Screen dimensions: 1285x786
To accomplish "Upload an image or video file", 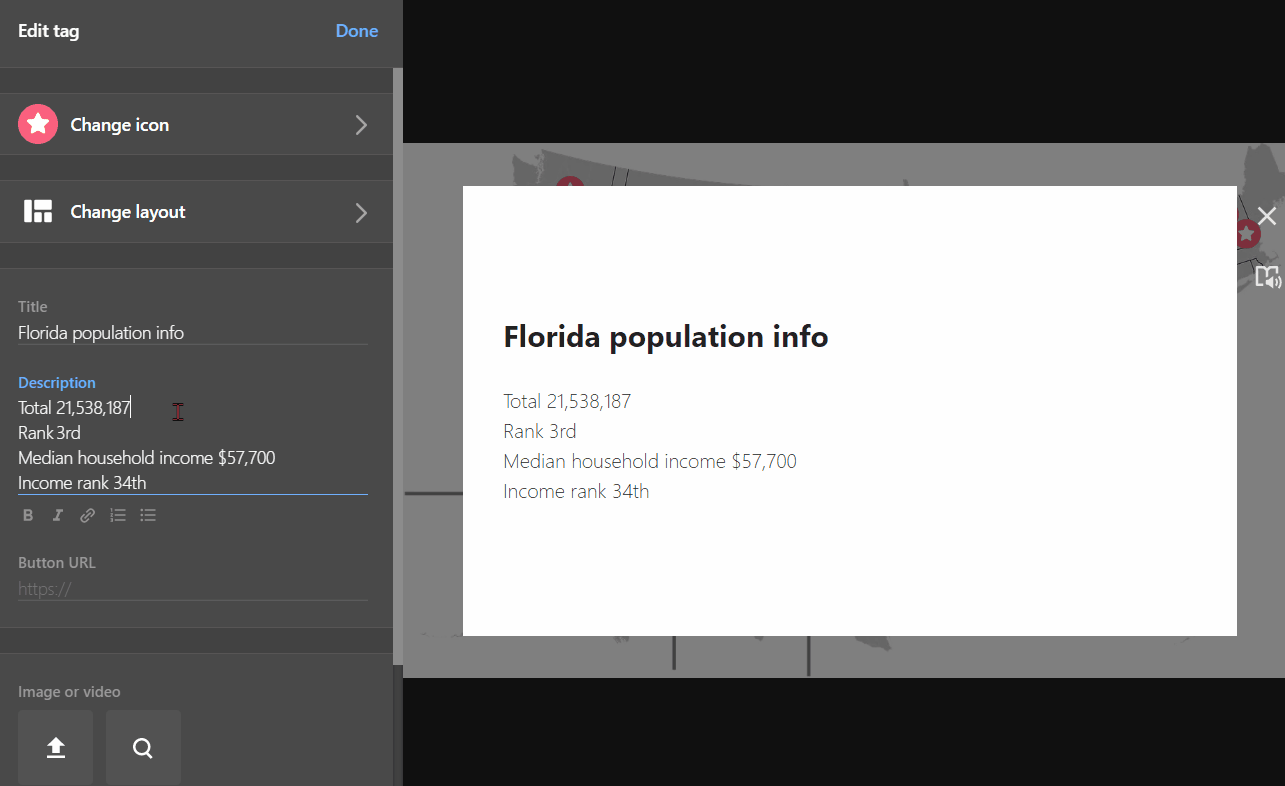I will (x=56, y=748).
